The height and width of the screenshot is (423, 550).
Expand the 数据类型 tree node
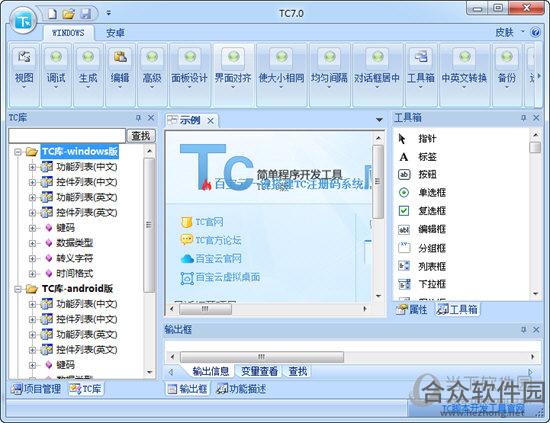tap(33, 243)
